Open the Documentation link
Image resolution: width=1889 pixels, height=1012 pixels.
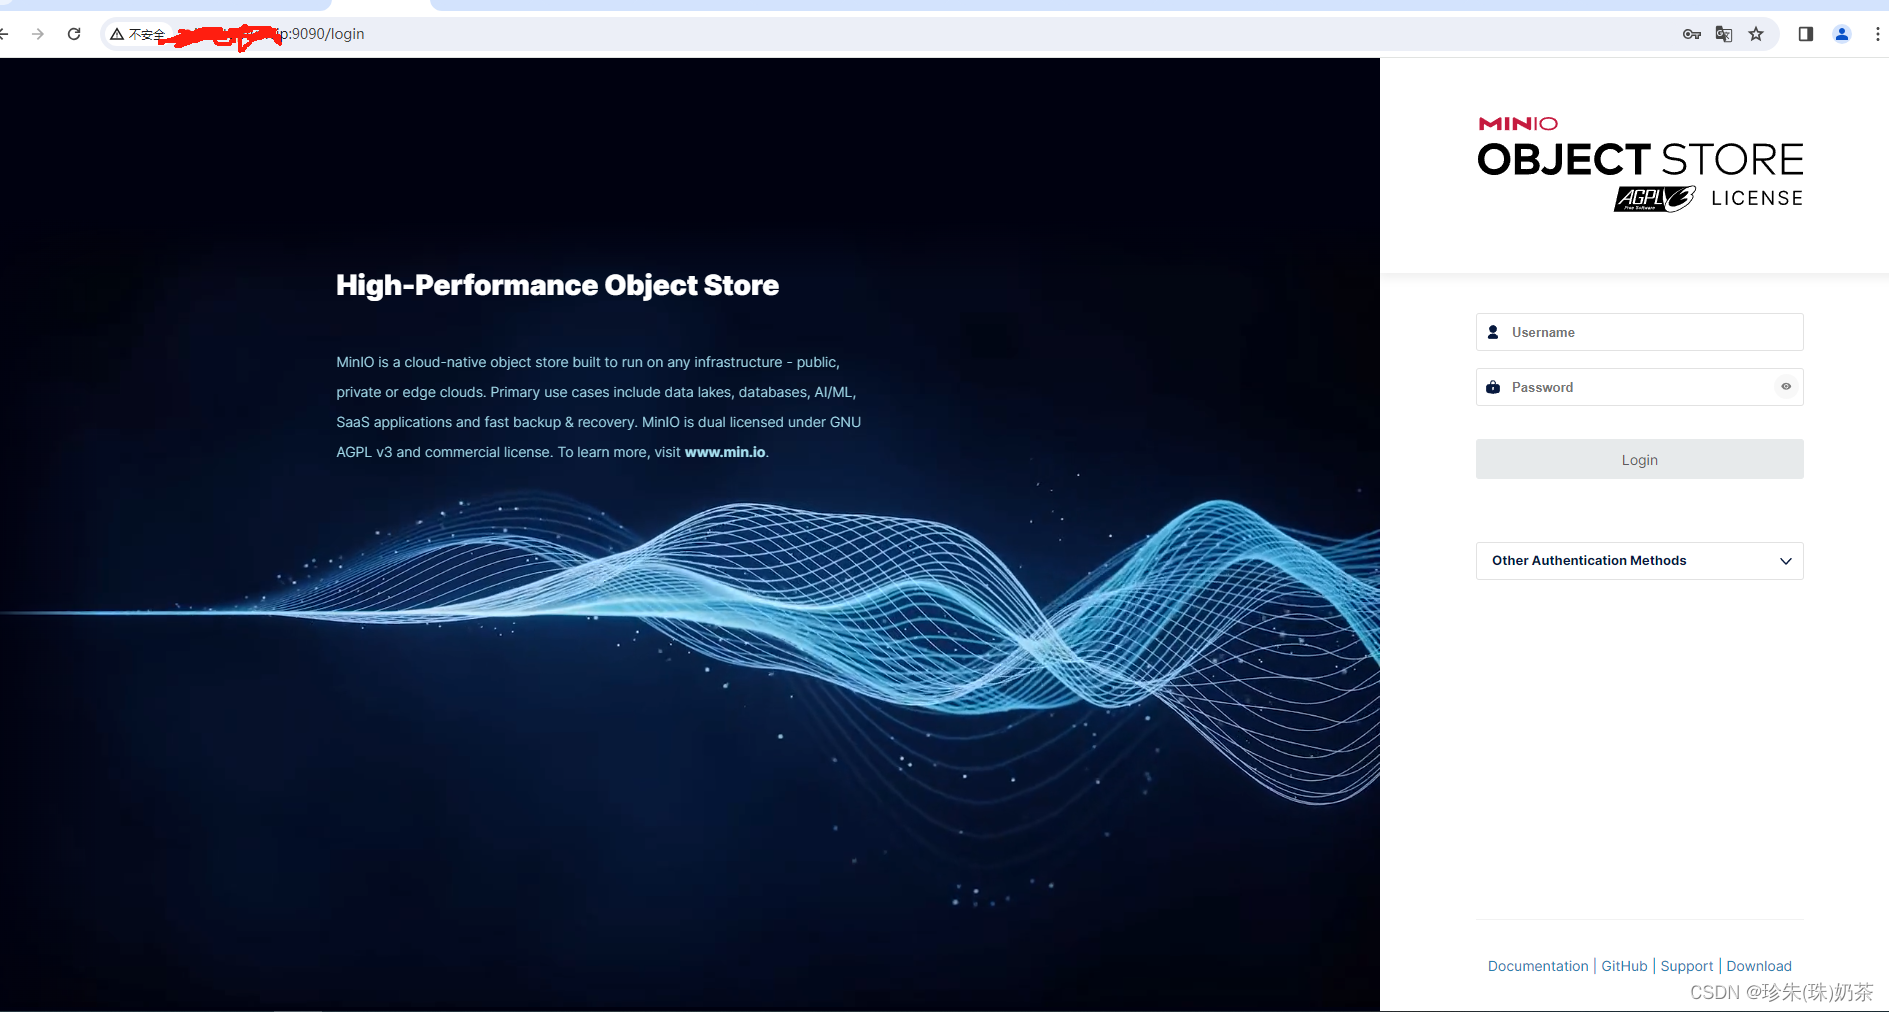(1538, 966)
